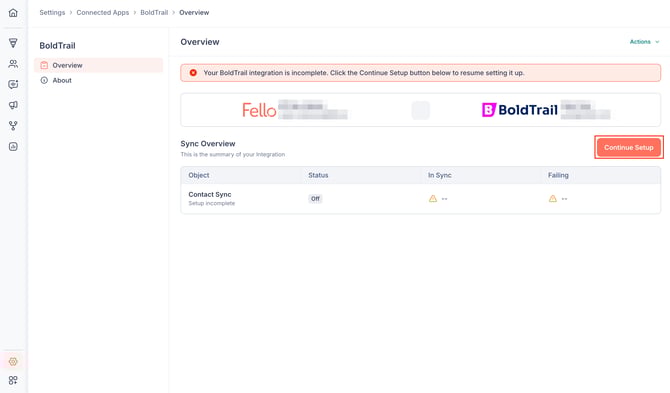Click the warning triangle in the In Sync column
This screenshot has width=670, height=393.
tap(433, 199)
